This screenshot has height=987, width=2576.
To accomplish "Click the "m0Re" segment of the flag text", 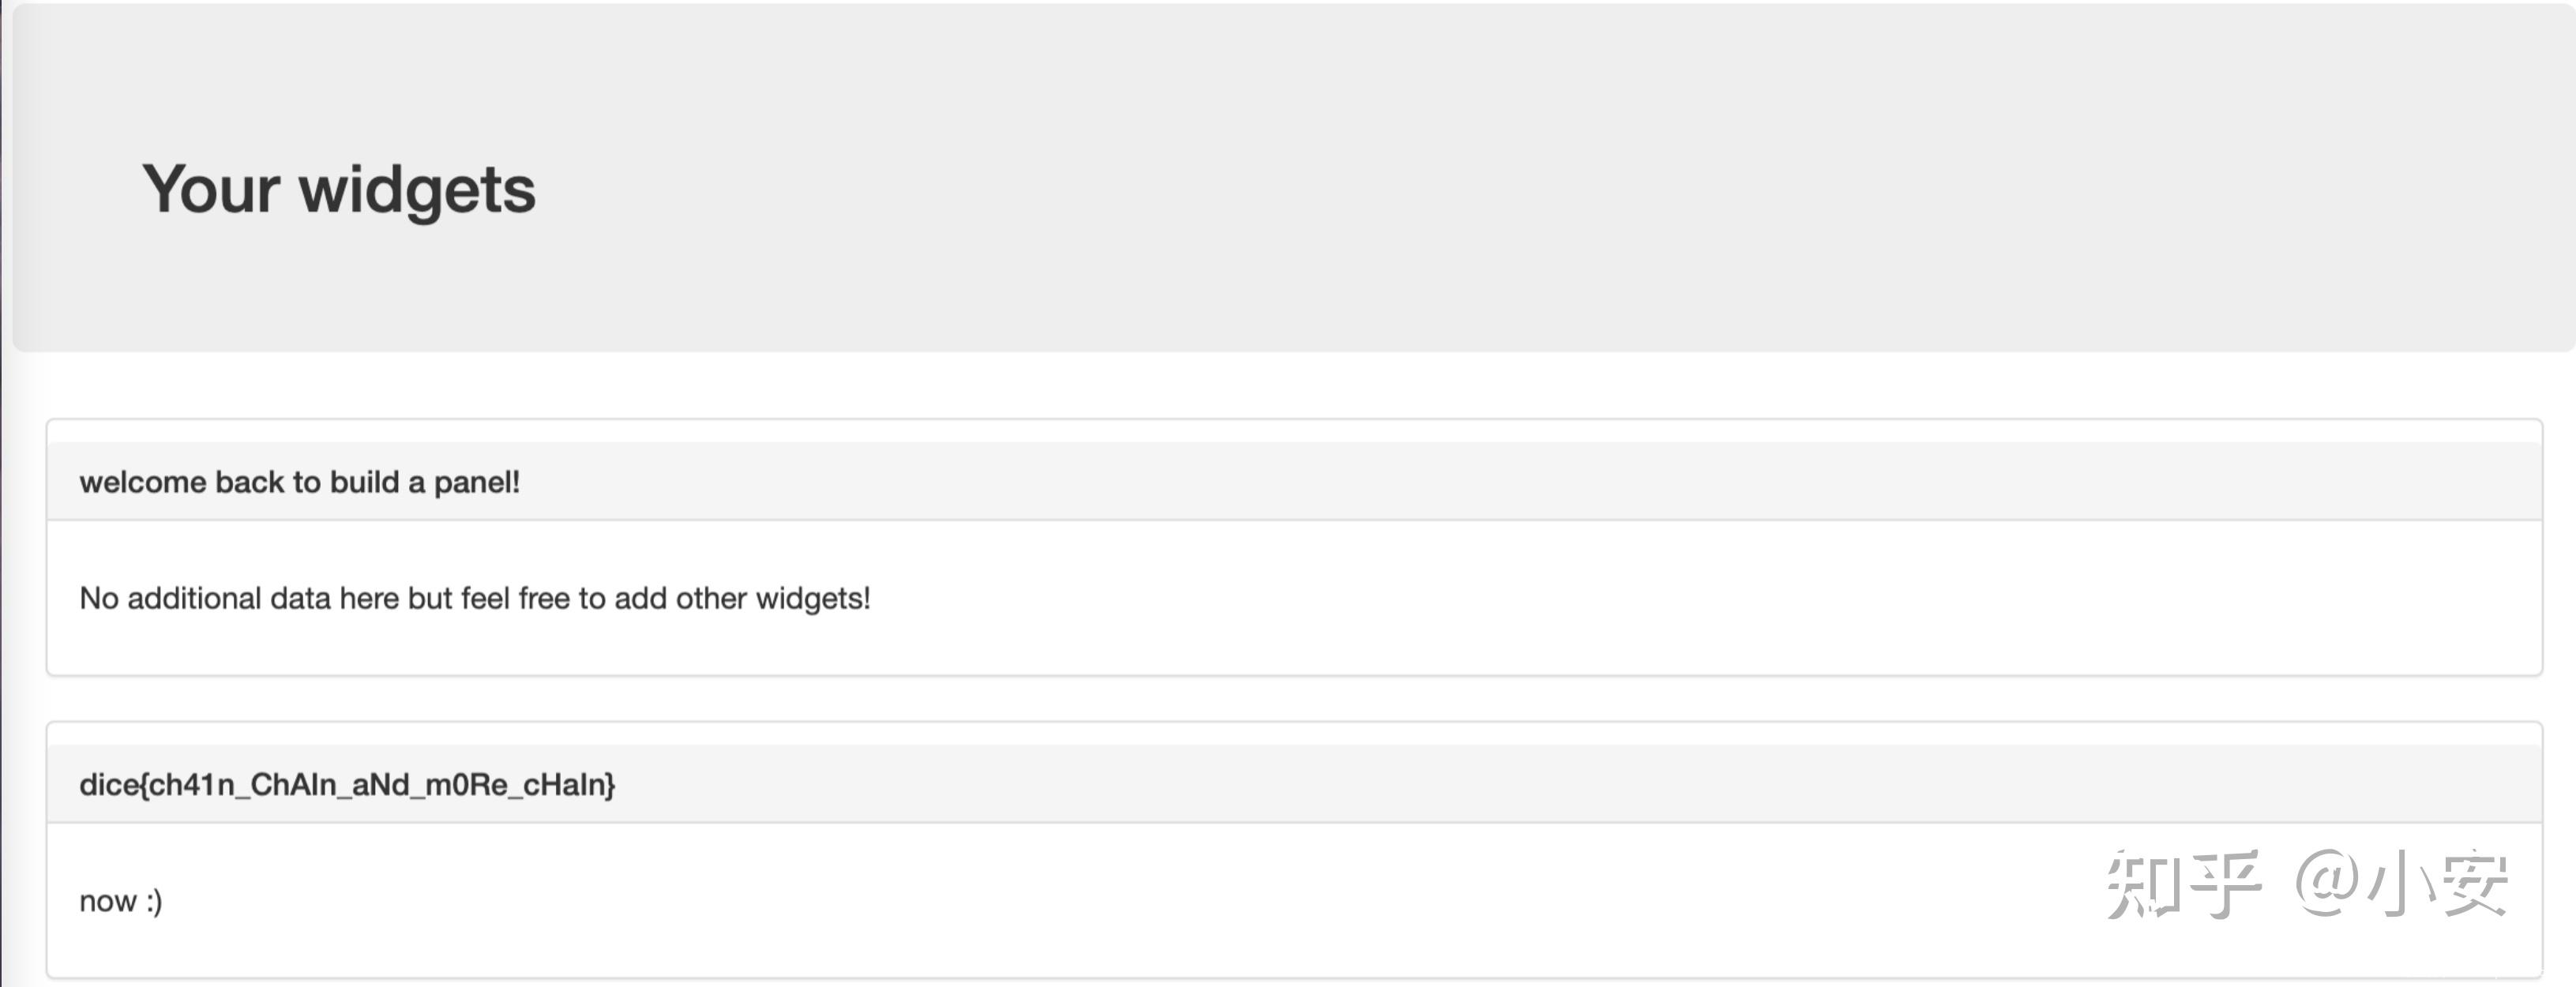I will click(466, 785).
